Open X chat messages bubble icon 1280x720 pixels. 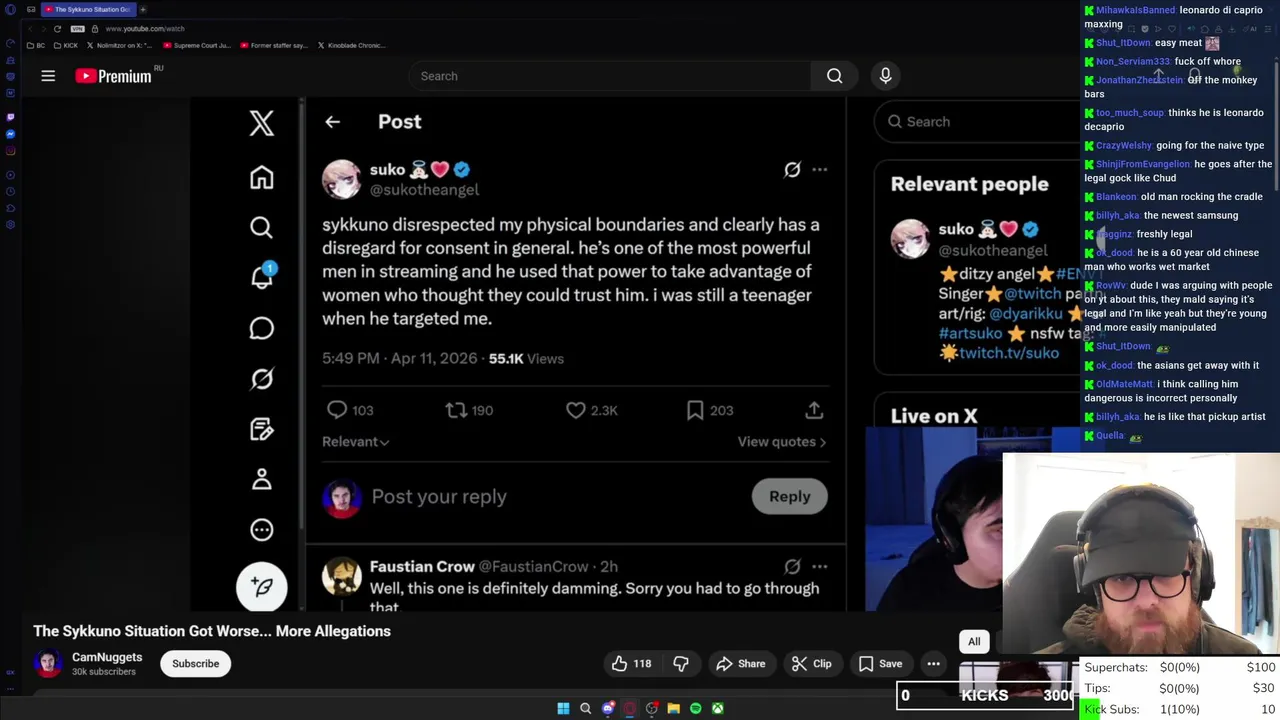tap(262, 328)
